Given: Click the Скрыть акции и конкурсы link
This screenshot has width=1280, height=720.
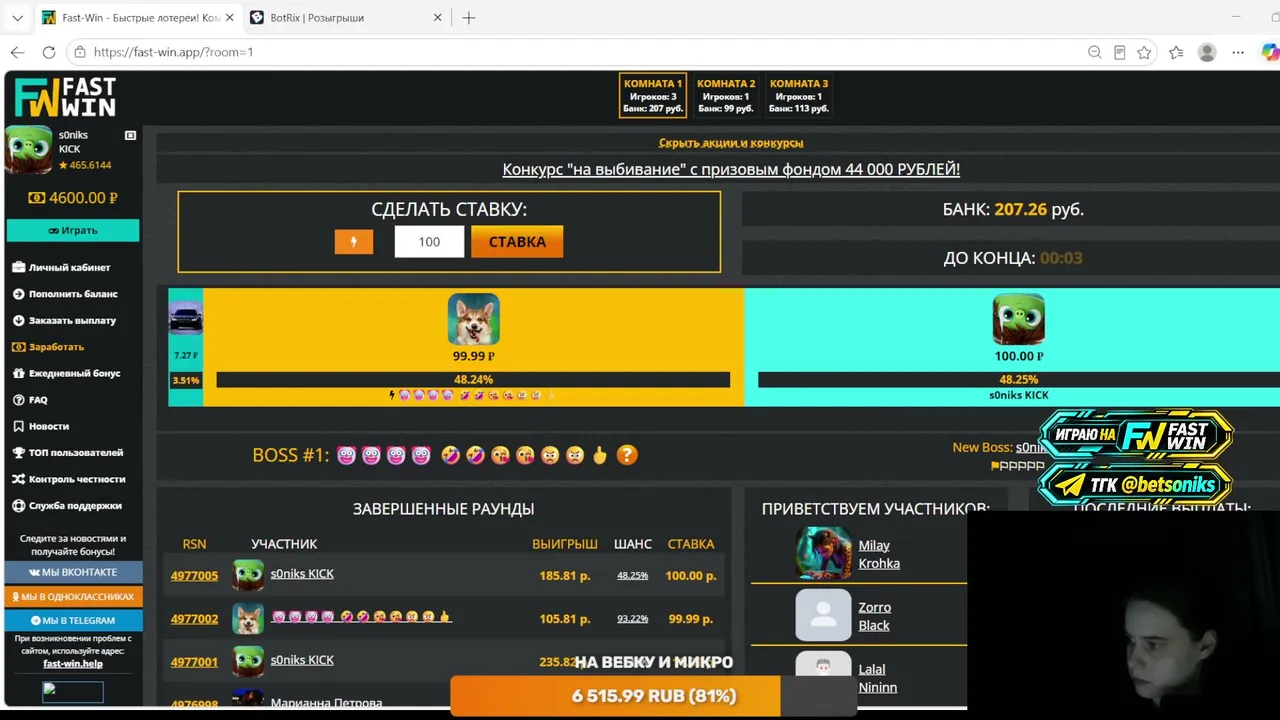Looking at the screenshot, I should tap(731, 143).
